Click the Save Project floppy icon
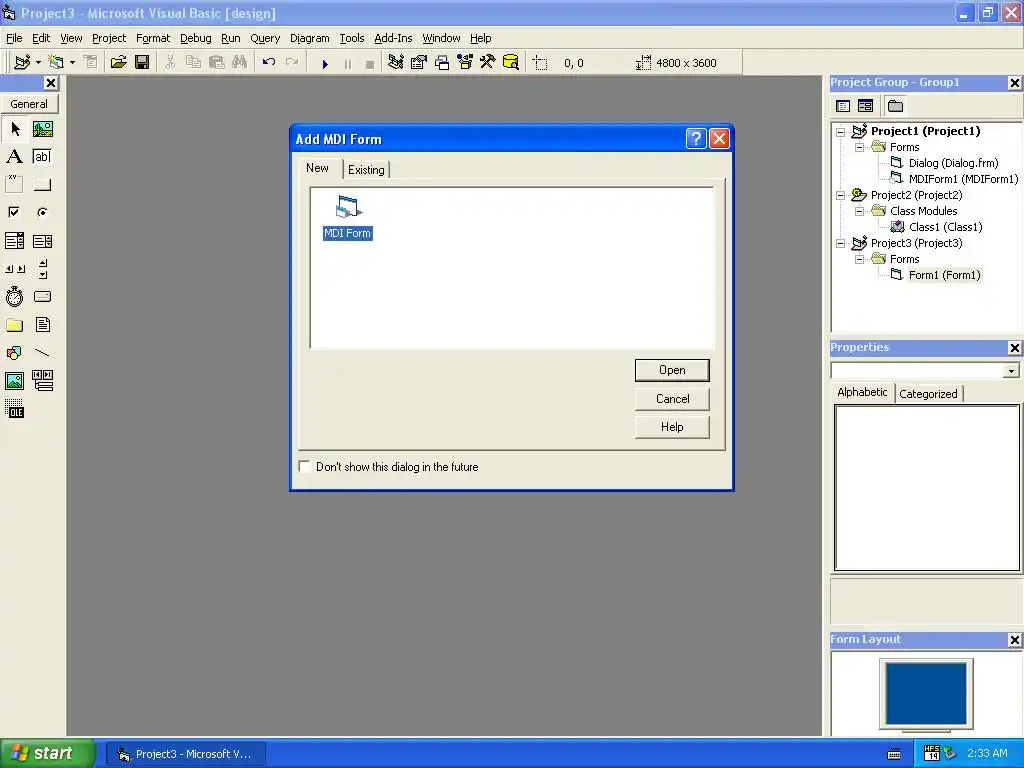 142,63
